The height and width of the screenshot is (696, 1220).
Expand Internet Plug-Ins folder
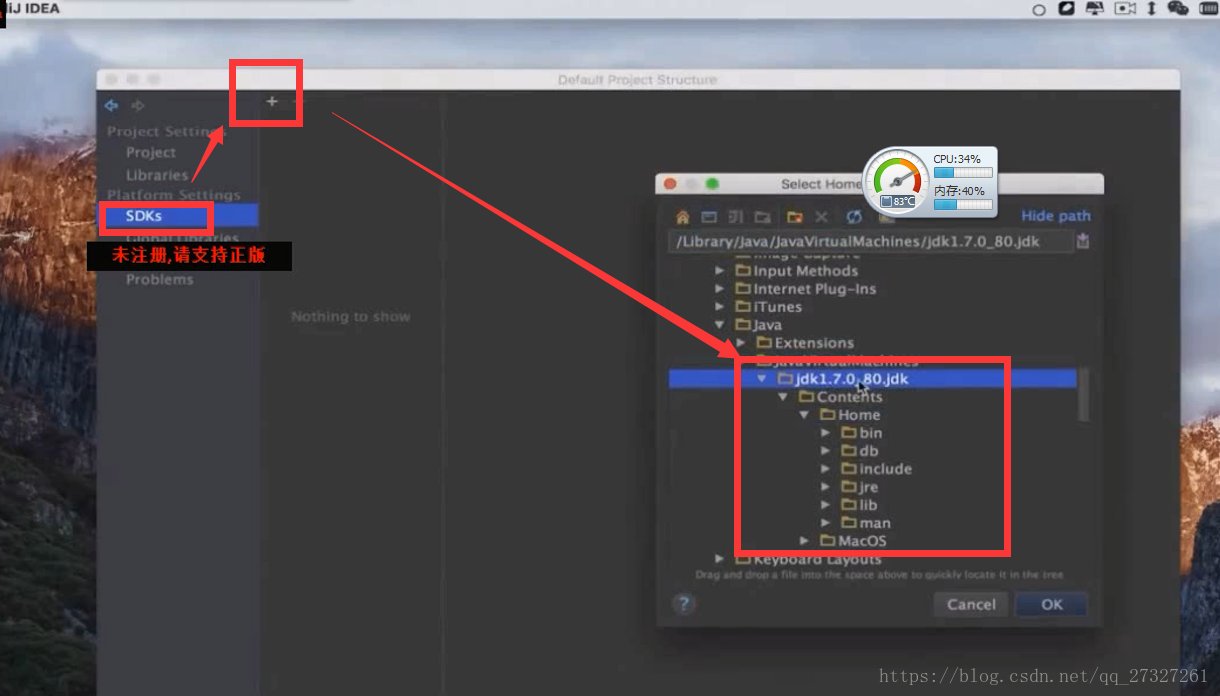click(720, 289)
